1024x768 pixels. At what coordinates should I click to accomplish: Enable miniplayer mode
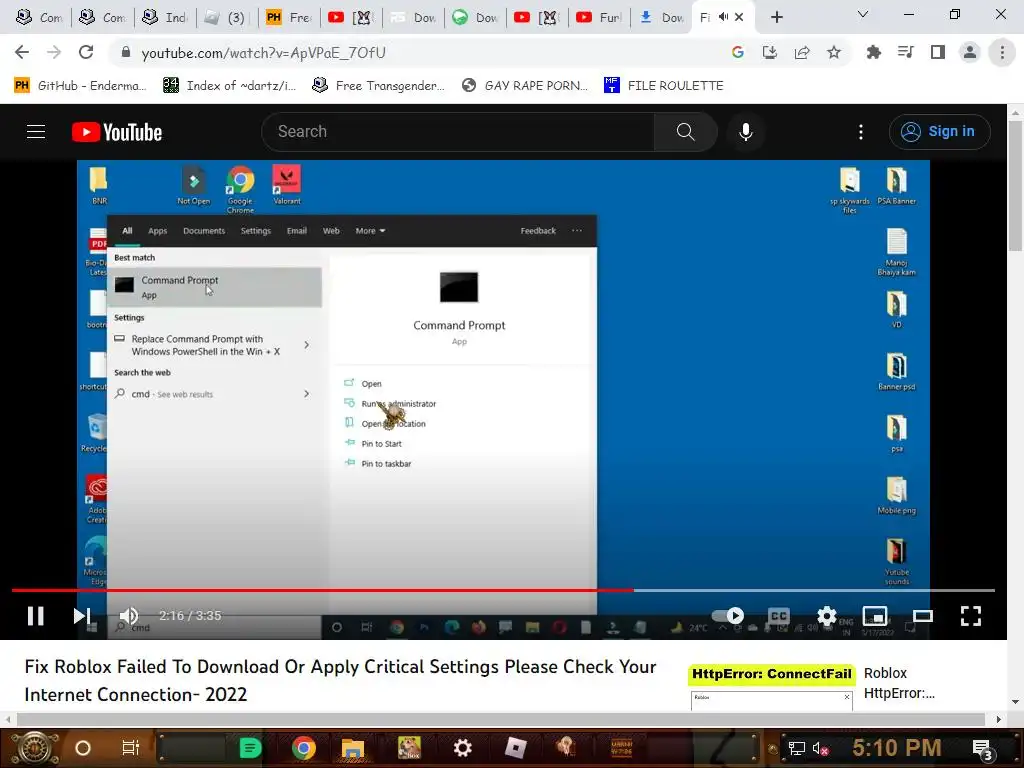[x=874, y=616]
